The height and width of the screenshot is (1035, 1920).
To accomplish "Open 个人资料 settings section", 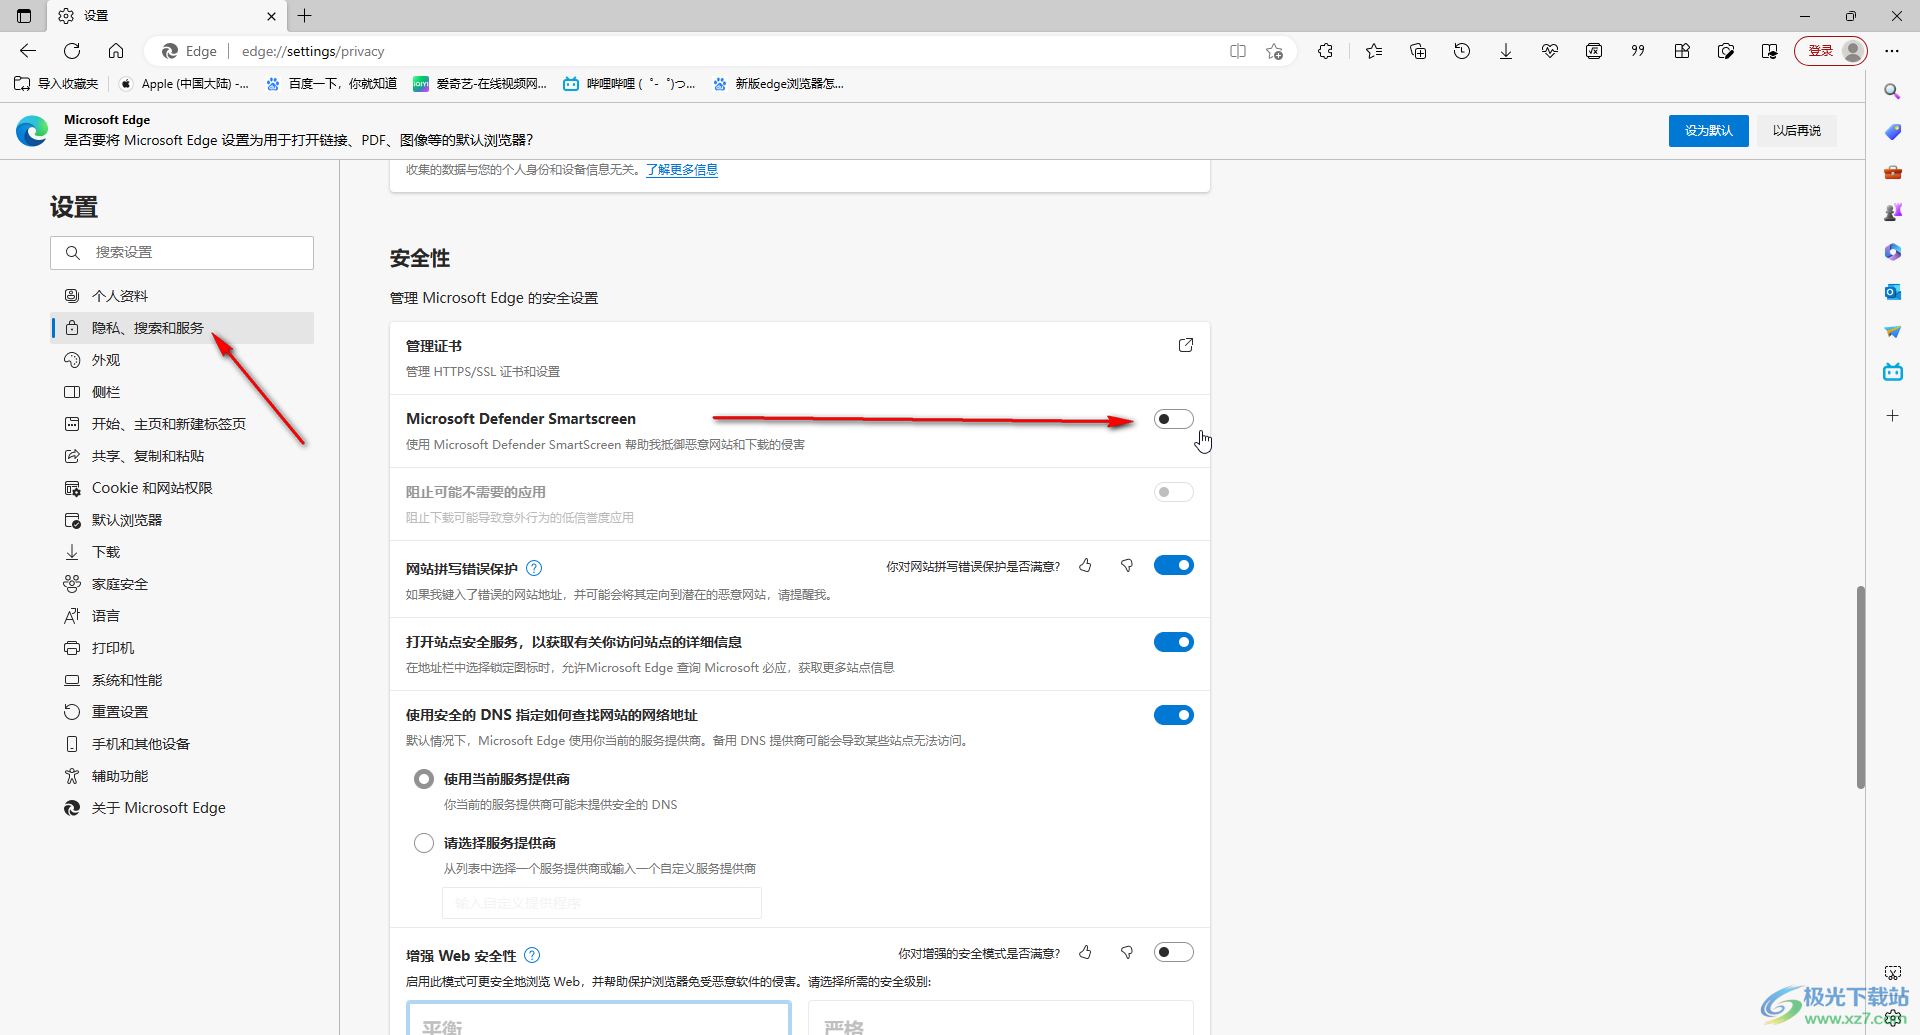I will (182, 296).
